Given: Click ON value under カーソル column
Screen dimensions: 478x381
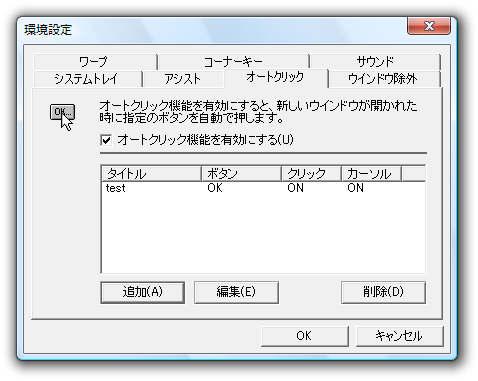Looking at the screenshot, I should pos(355,188).
